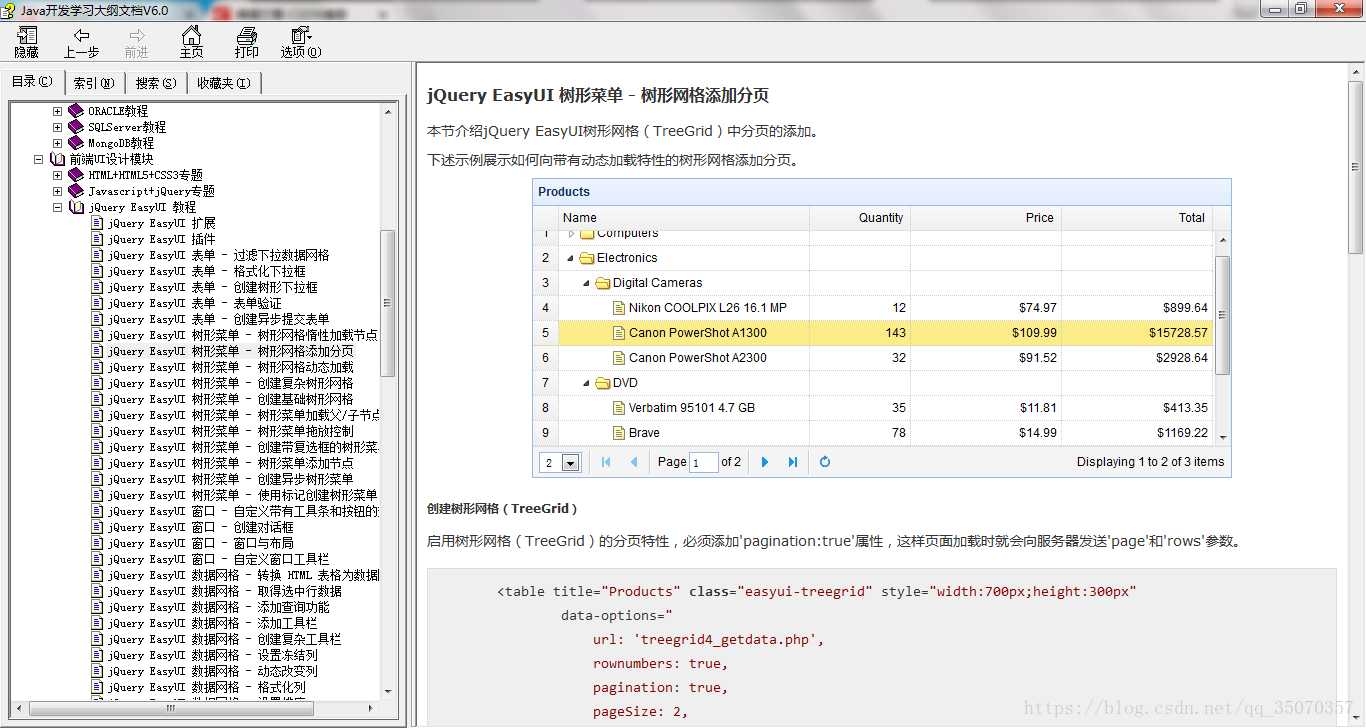This screenshot has height=728, width=1366.
Task: Expand the SQLServer教程 tree node
Action: point(57,127)
